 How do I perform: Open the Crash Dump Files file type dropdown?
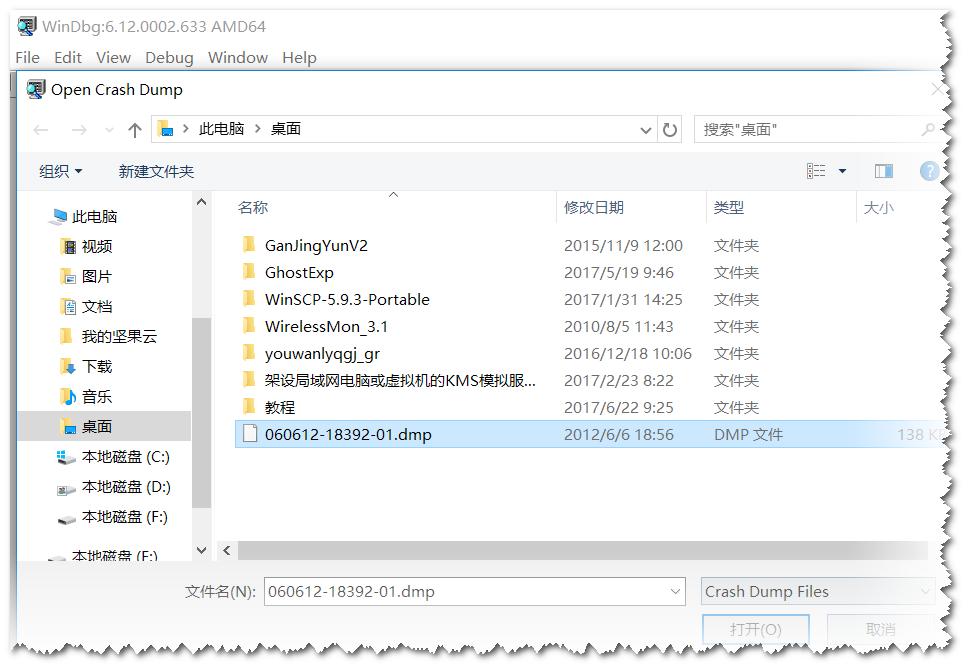pos(817,591)
